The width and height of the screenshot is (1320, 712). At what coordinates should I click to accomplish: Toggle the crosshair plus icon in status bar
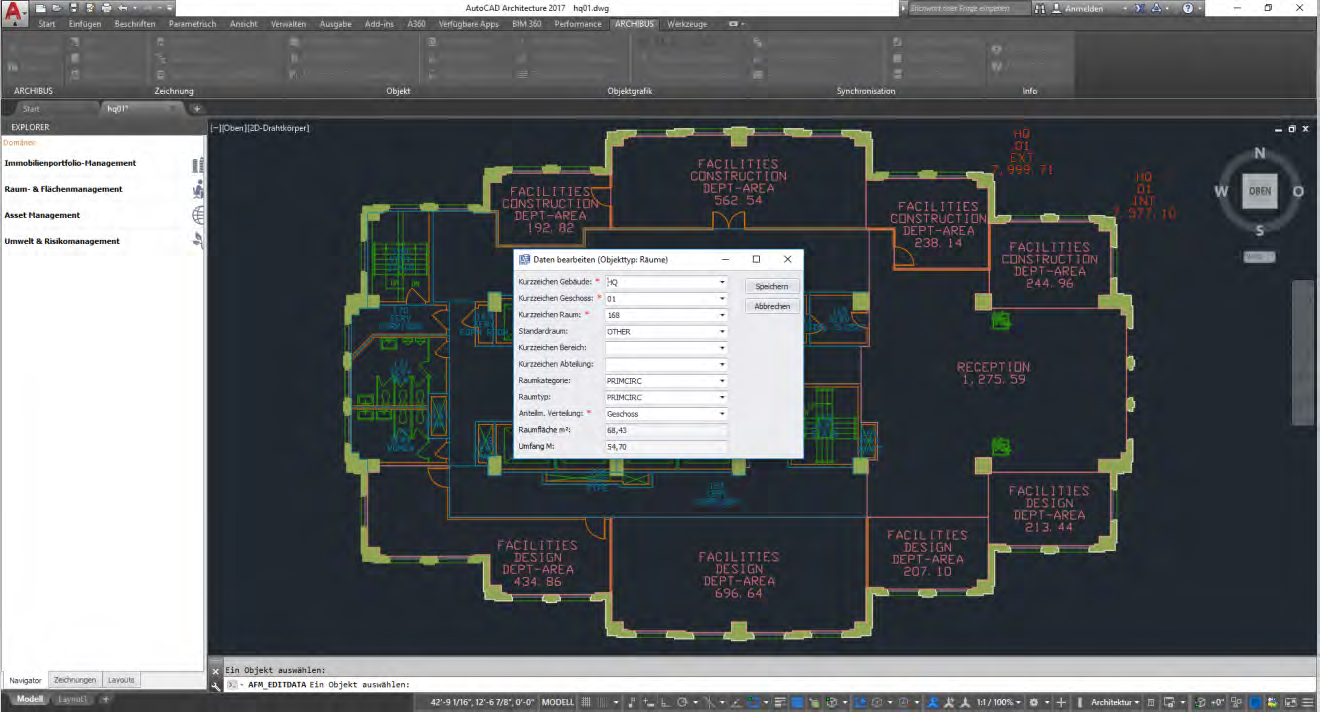tap(1061, 702)
